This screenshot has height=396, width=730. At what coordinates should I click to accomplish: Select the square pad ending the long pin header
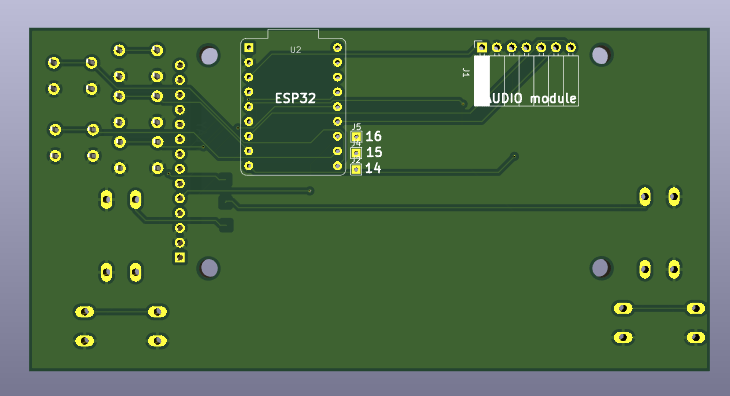180,257
